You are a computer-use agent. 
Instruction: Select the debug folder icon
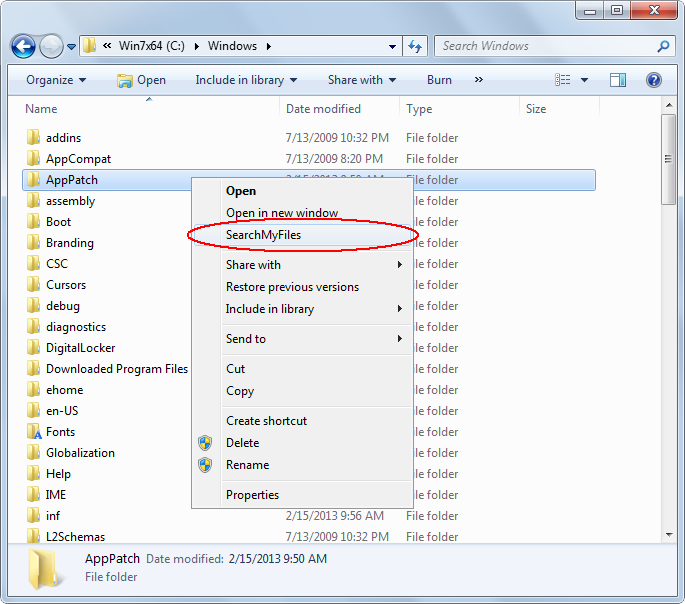33,305
